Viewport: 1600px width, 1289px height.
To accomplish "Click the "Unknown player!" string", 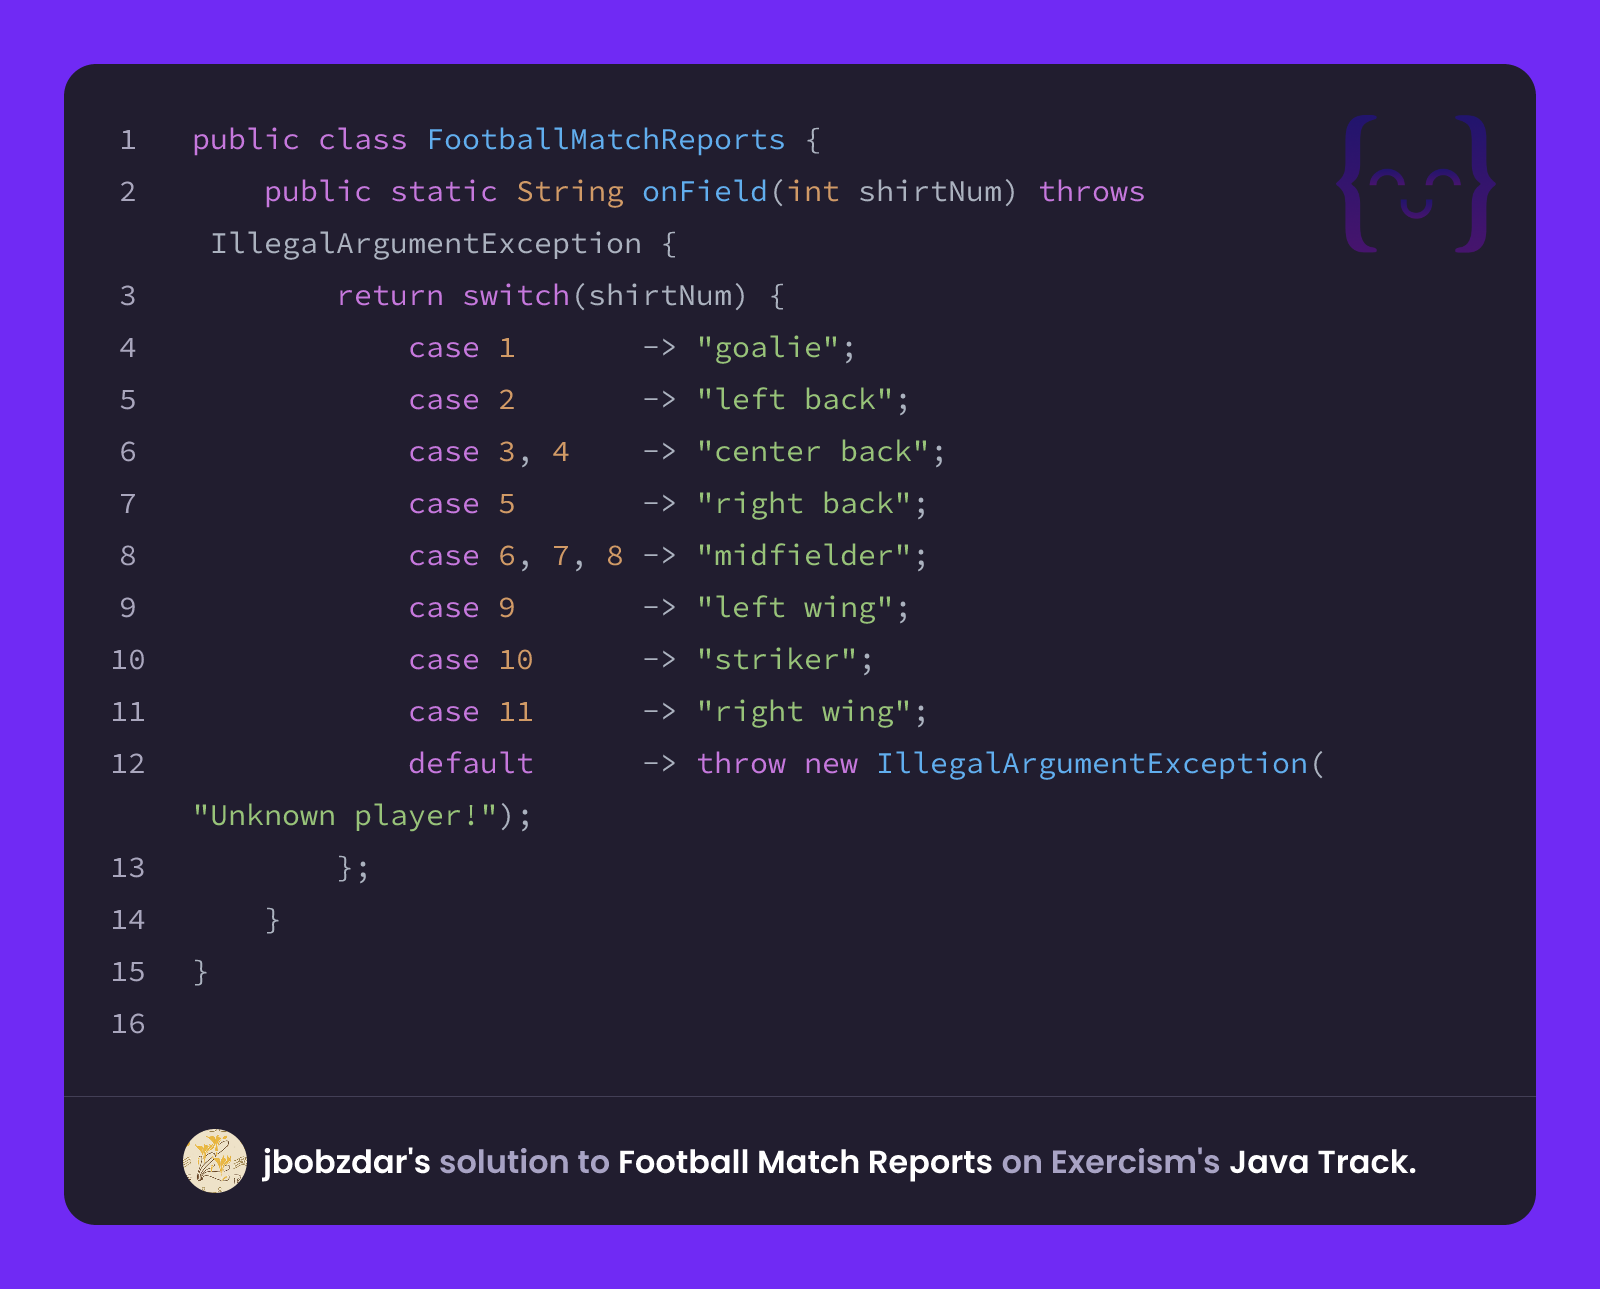I will (345, 816).
